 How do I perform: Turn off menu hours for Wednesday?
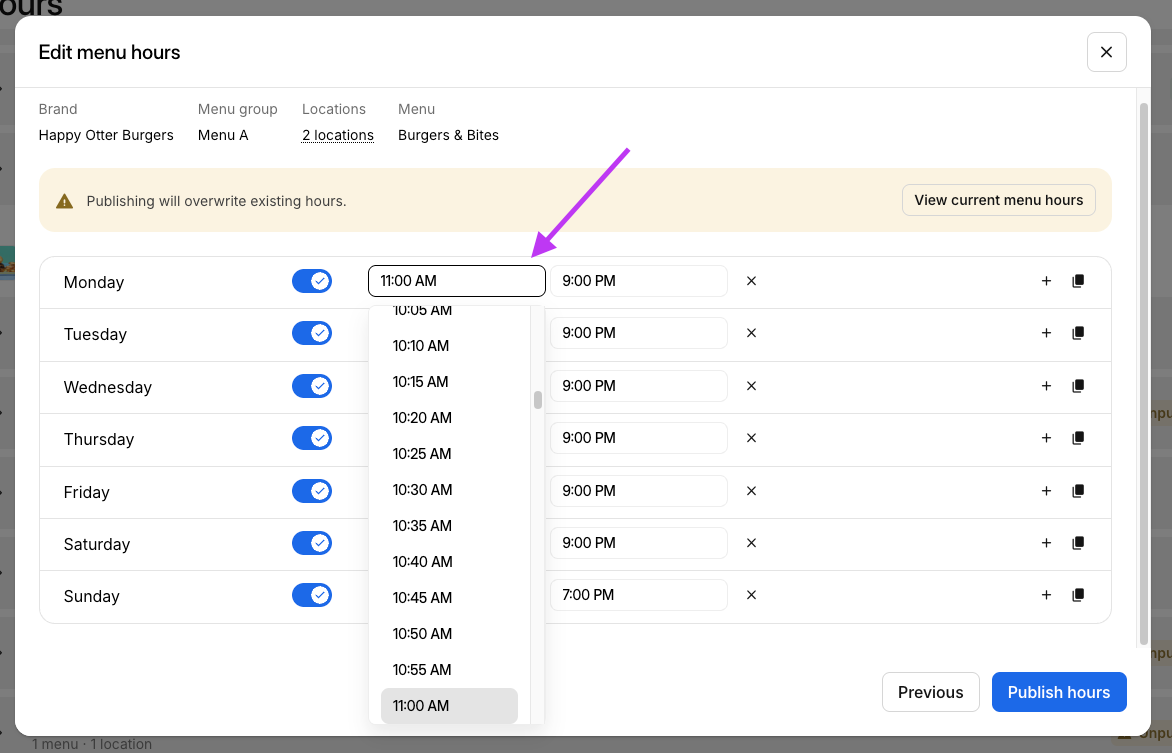312,386
